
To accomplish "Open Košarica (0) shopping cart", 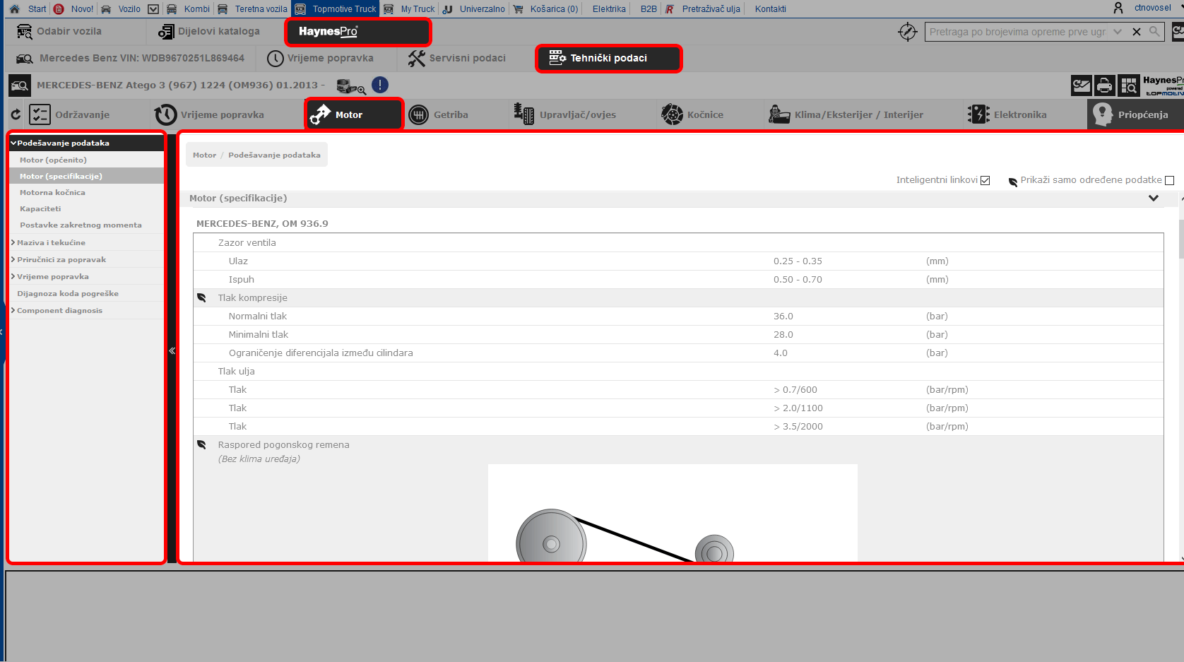I will [545, 9].
